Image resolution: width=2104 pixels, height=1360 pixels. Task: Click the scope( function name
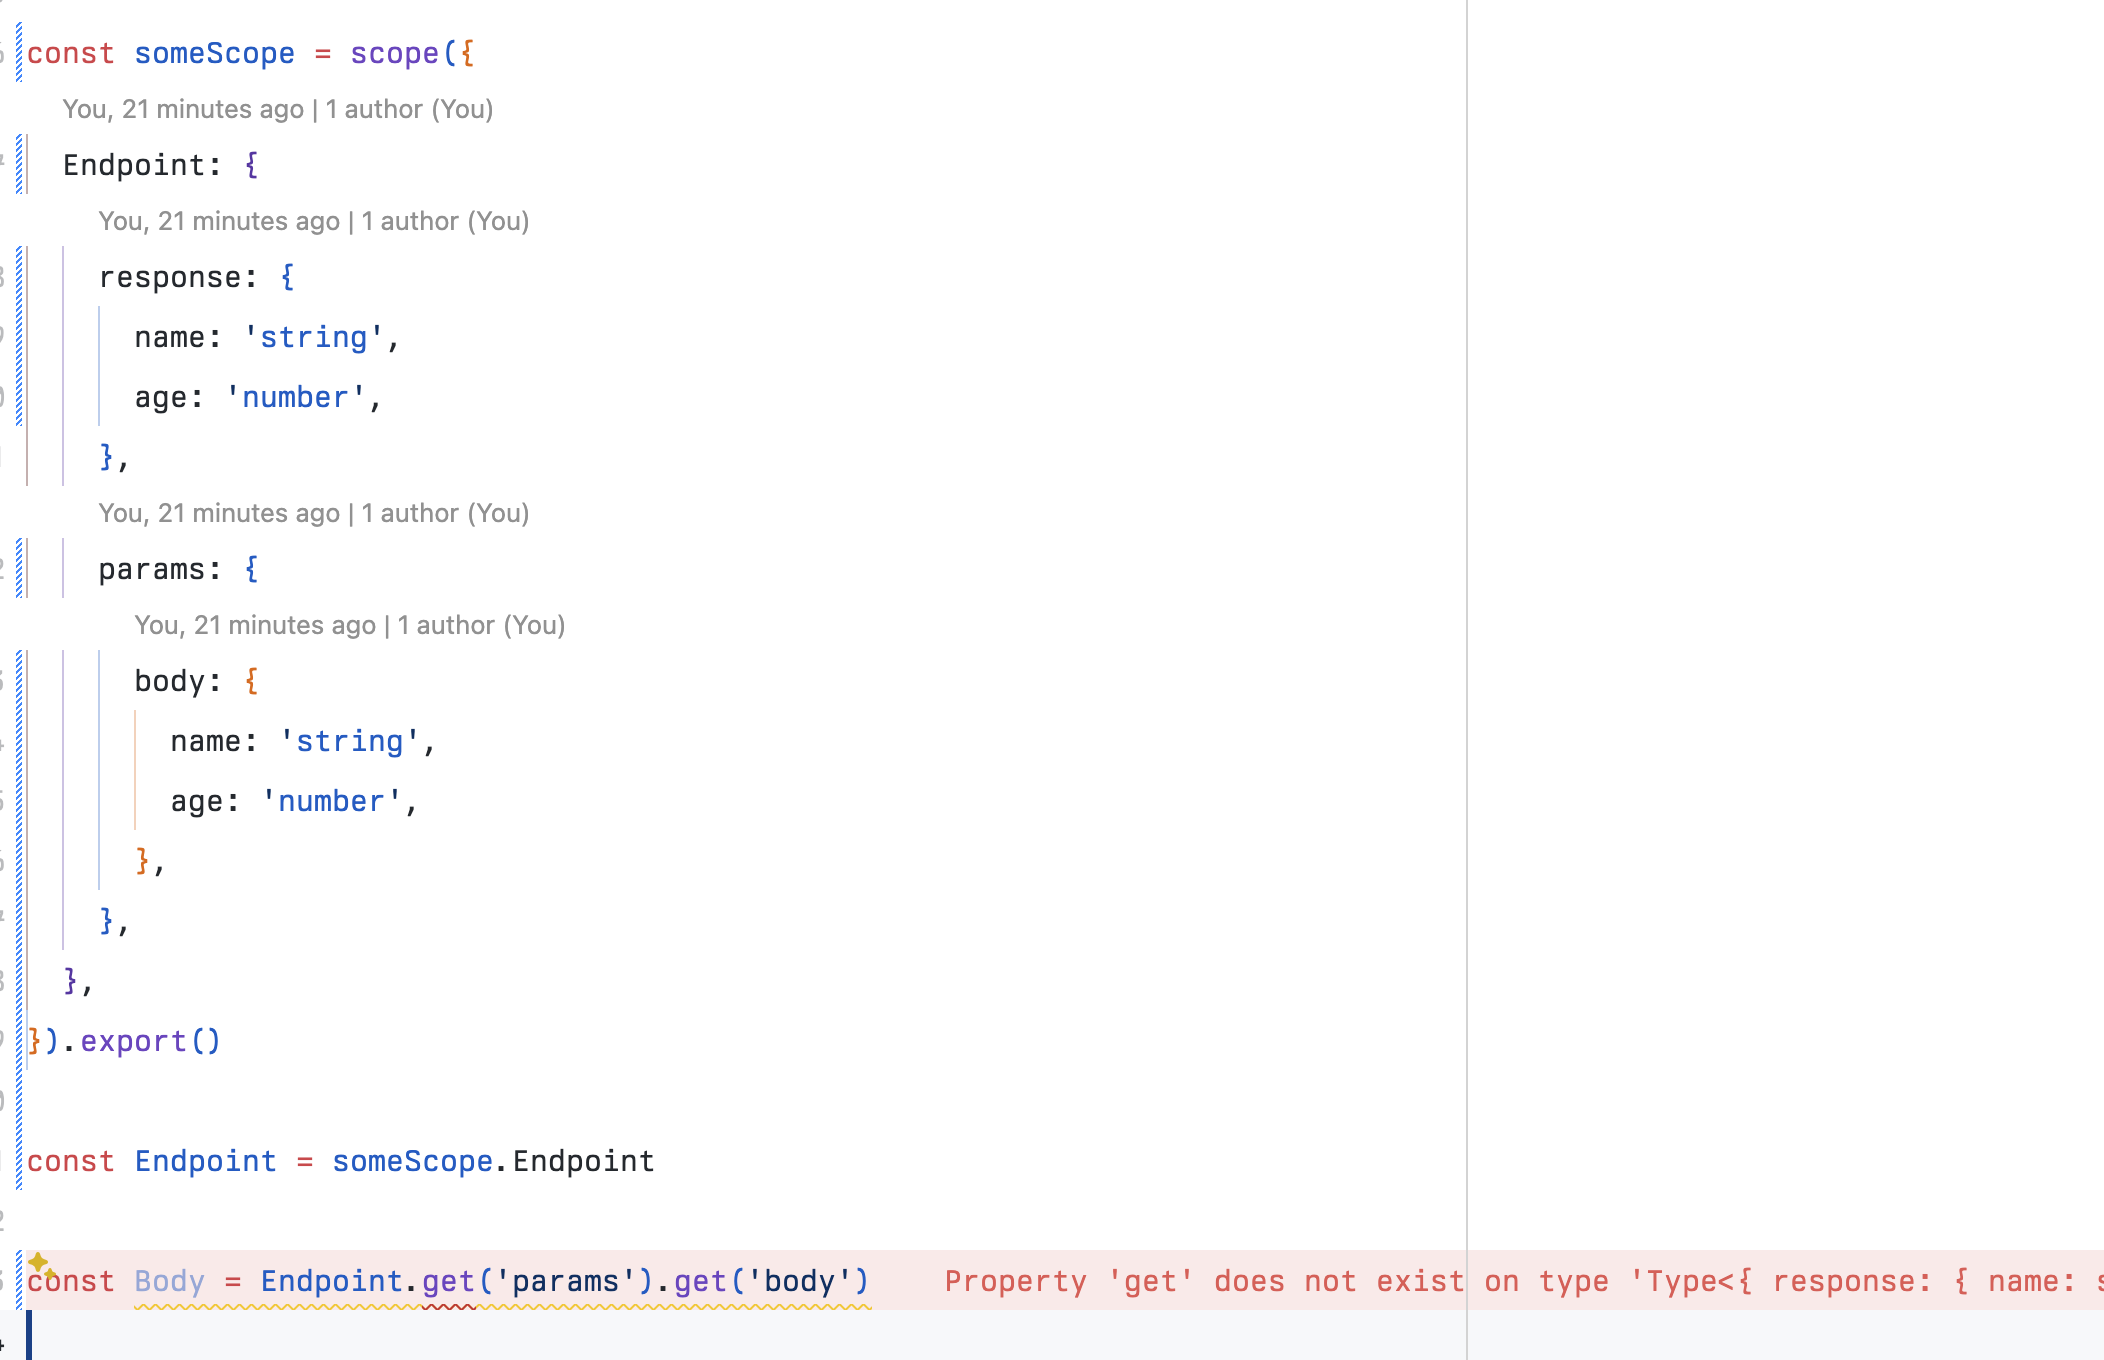click(x=396, y=53)
